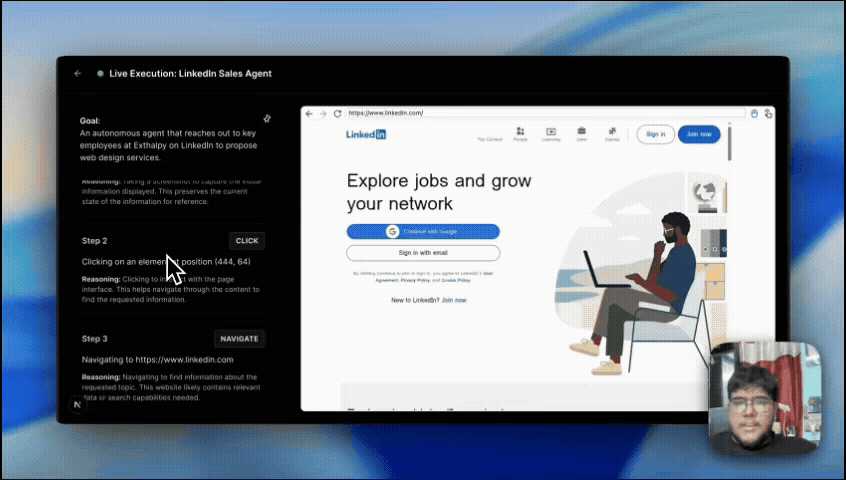Click the presenter webcam thumbnail

tap(766, 398)
